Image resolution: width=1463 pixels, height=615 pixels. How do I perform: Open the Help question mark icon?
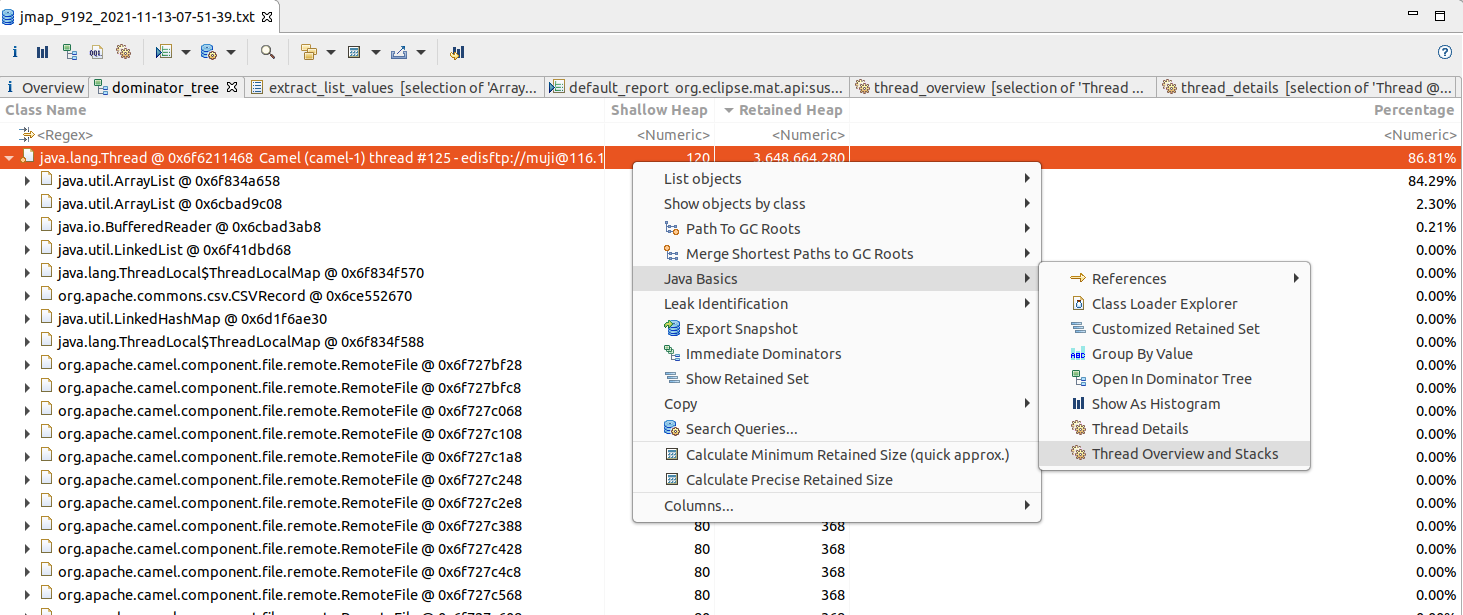tap(1444, 52)
